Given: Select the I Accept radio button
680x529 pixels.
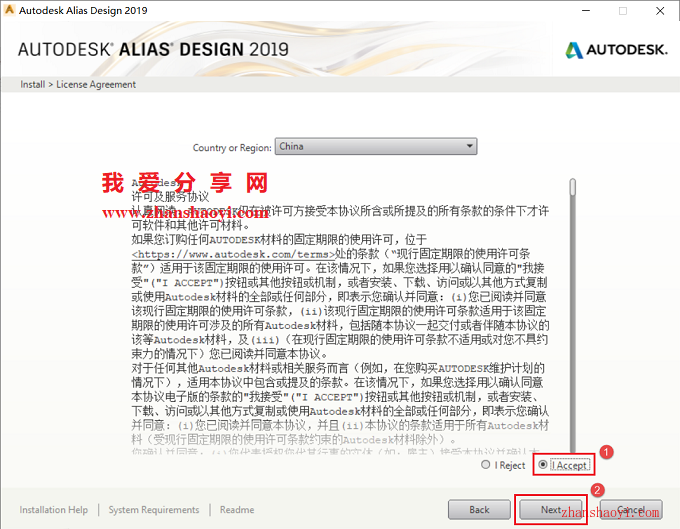Looking at the screenshot, I should tap(543, 465).
